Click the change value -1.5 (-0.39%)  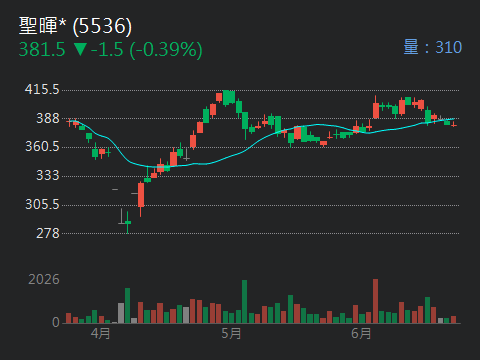tap(147, 50)
